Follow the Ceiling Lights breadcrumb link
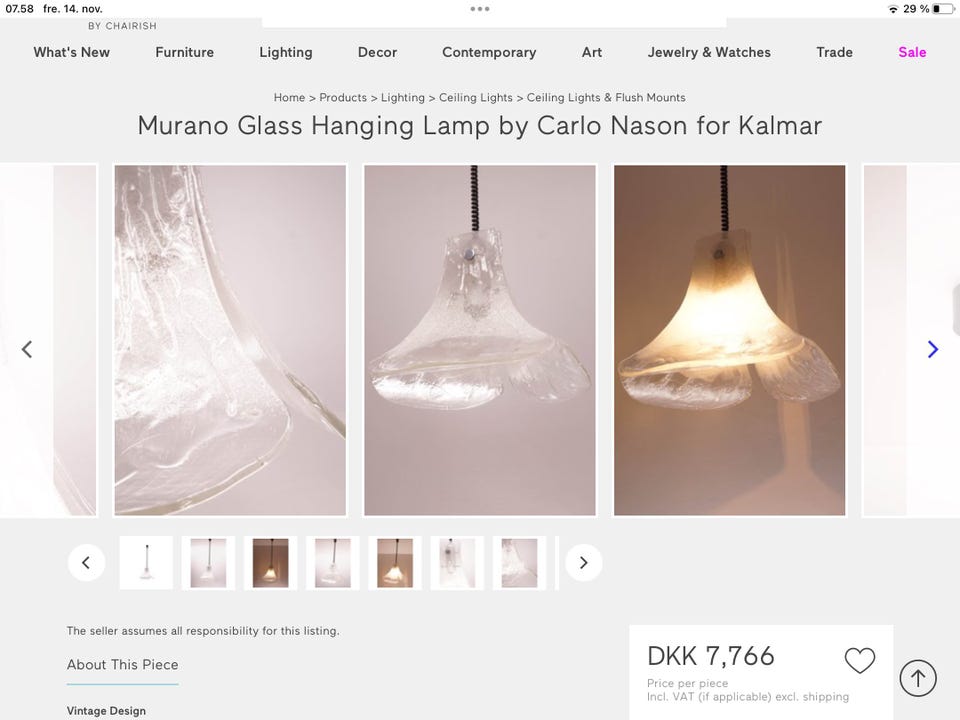Screen dimensions: 960x720 476,97
